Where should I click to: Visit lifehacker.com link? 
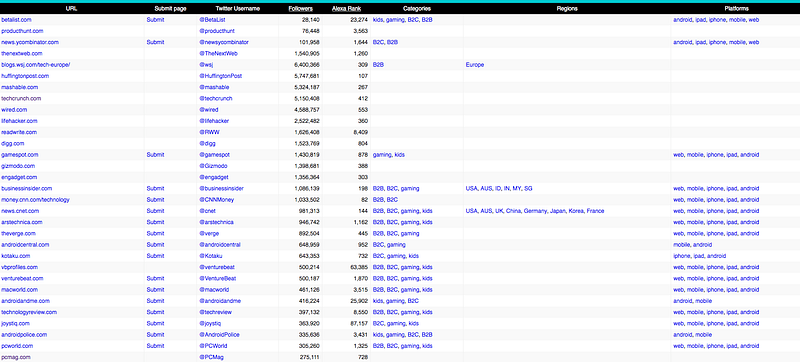pos(19,121)
